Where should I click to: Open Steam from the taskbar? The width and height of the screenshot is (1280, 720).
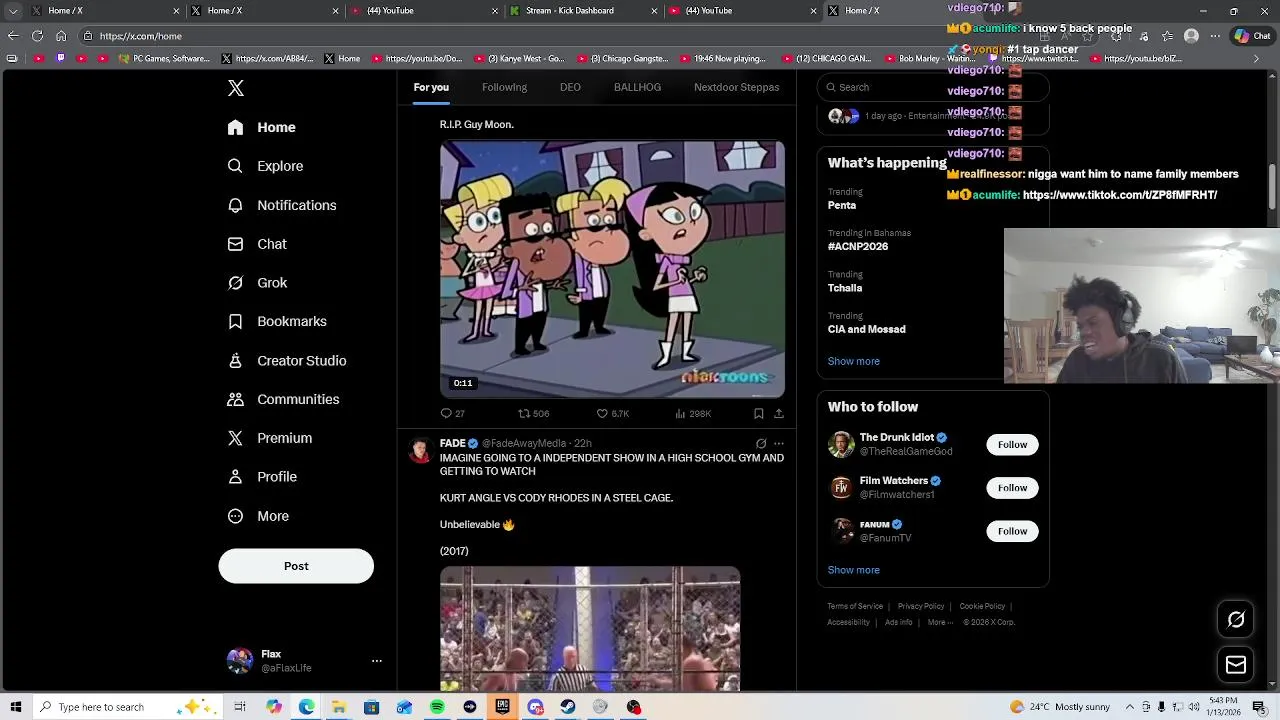567,707
